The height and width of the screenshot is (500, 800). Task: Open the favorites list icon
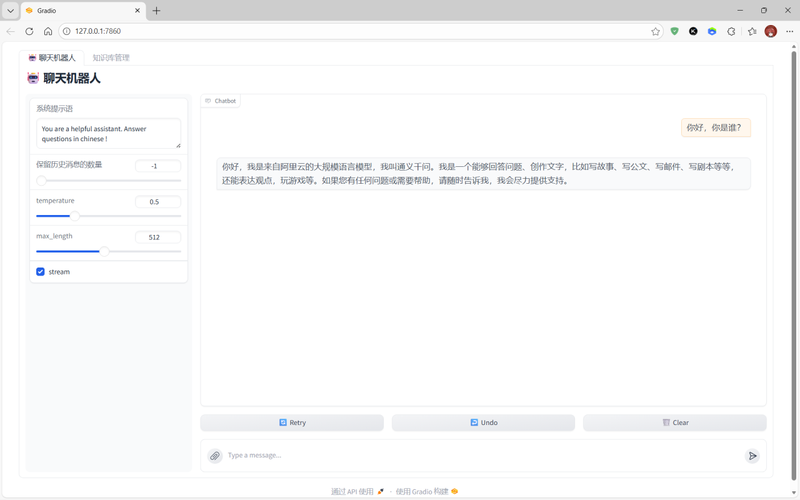point(752,31)
